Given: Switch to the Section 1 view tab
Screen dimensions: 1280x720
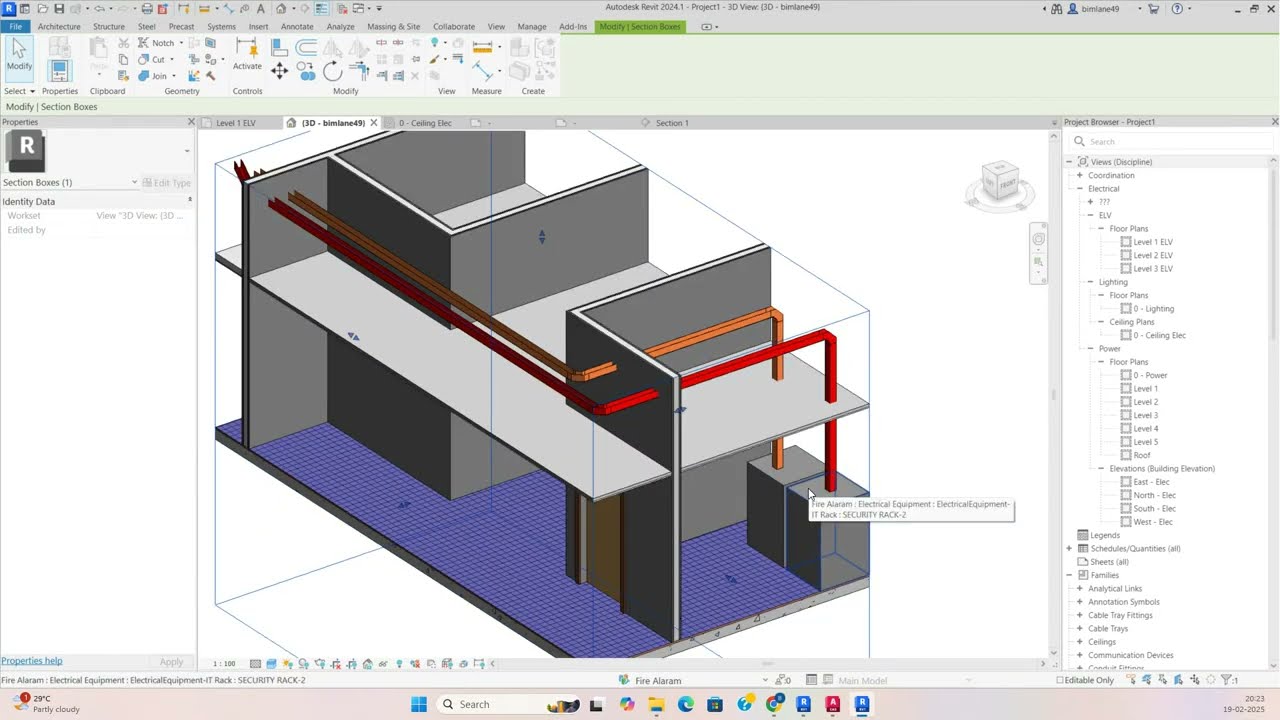Looking at the screenshot, I should (672, 123).
